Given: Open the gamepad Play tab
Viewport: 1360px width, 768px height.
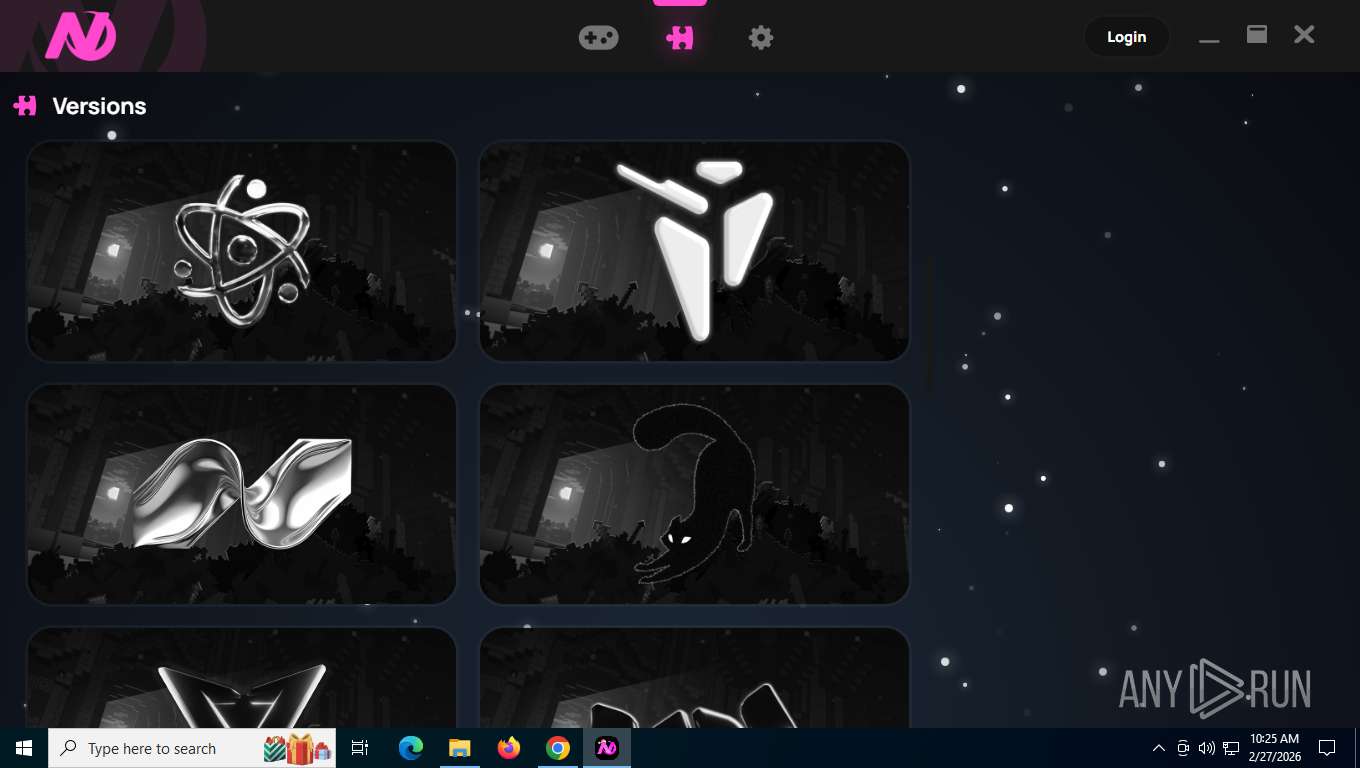Looking at the screenshot, I should click(598, 38).
